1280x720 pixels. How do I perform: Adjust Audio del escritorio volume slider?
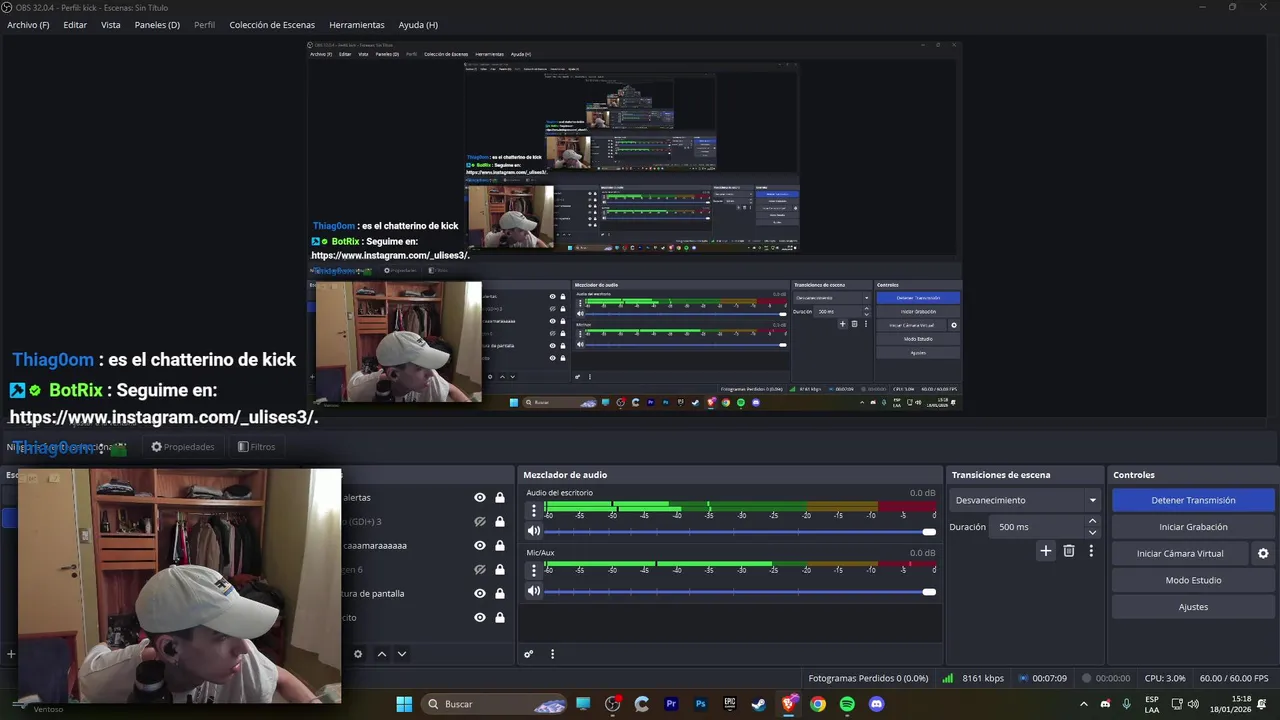740,532
